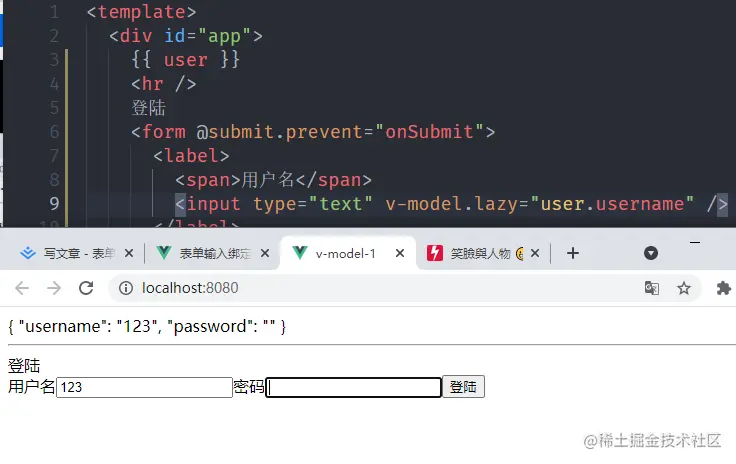Image resolution: width=736 pixels, height=464 pixels.
Task: Click the <template> tag on line 1
Action: [142, 12]
